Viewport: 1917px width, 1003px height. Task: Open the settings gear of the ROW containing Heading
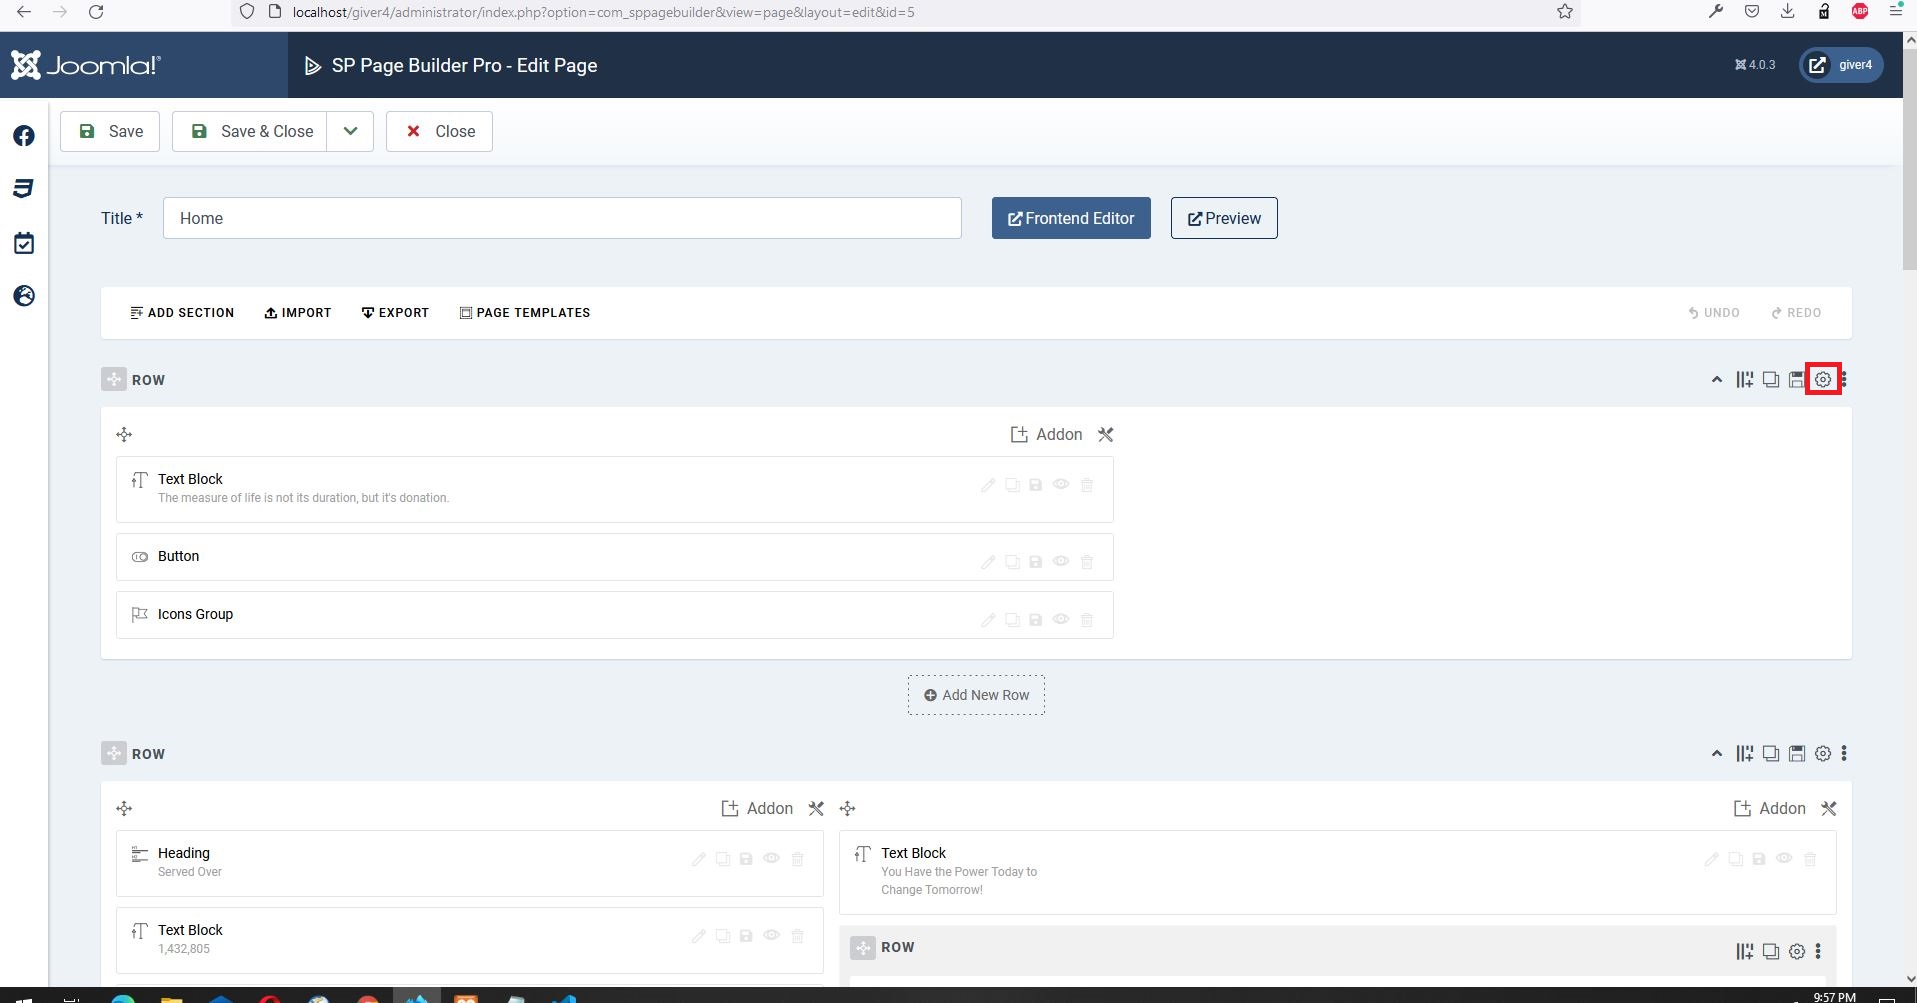pos(1823,754)
